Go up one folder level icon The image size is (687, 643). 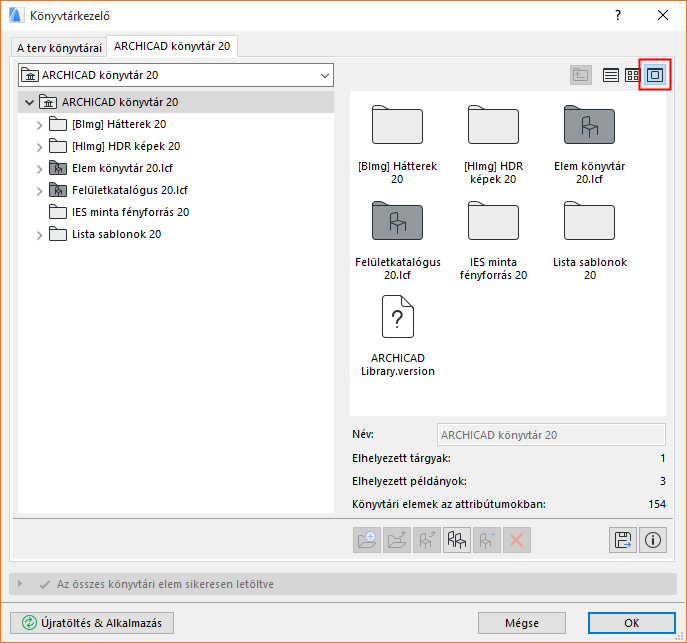tap(581, 75)
